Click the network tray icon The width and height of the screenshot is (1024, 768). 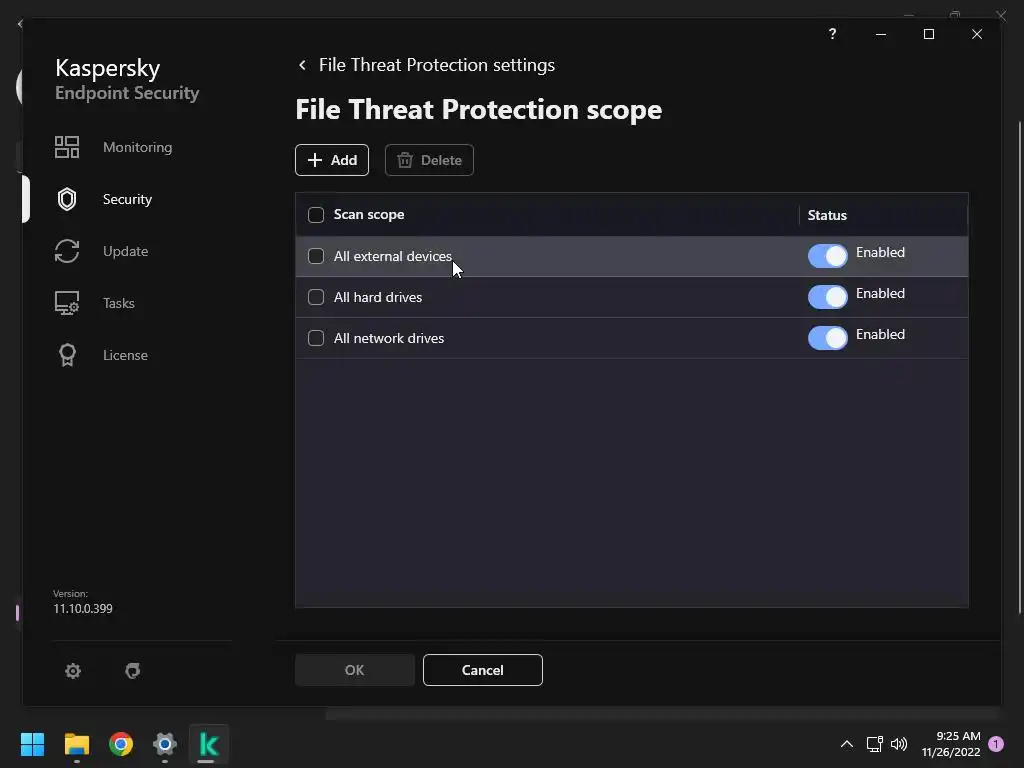click(x=874, y=744)
